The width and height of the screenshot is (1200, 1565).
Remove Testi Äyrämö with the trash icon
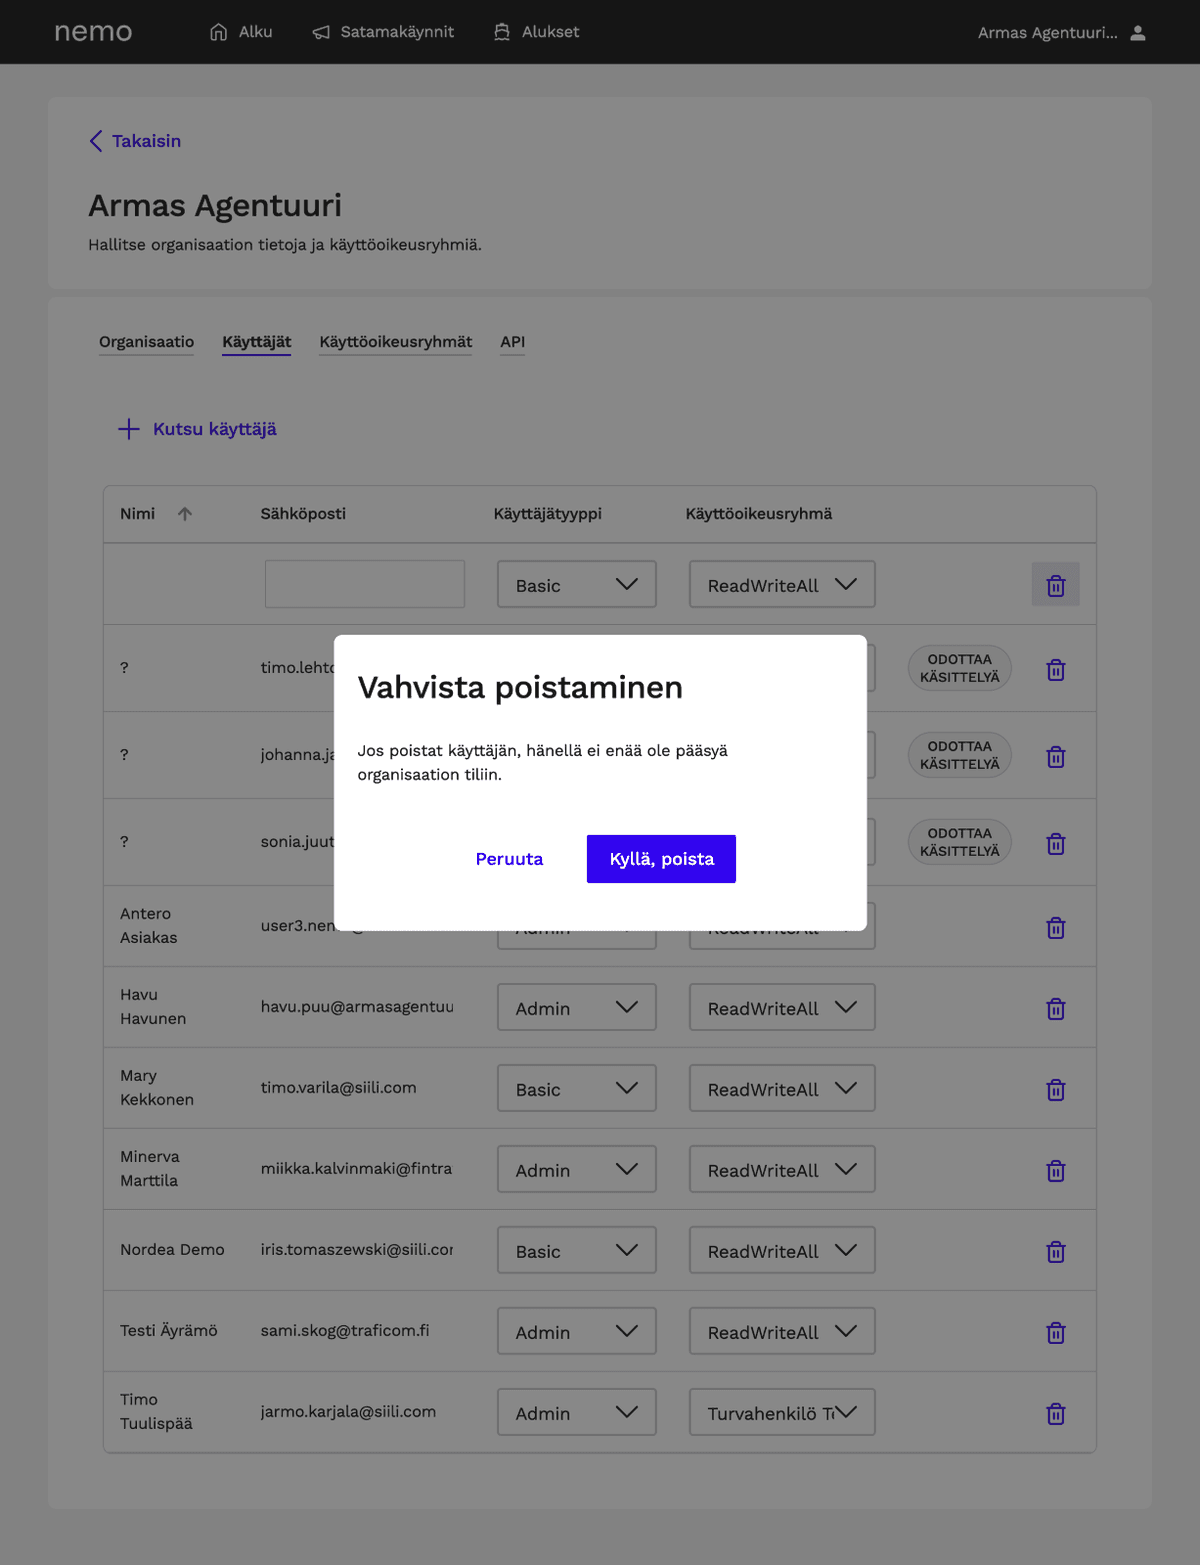click(1055, 1333)
